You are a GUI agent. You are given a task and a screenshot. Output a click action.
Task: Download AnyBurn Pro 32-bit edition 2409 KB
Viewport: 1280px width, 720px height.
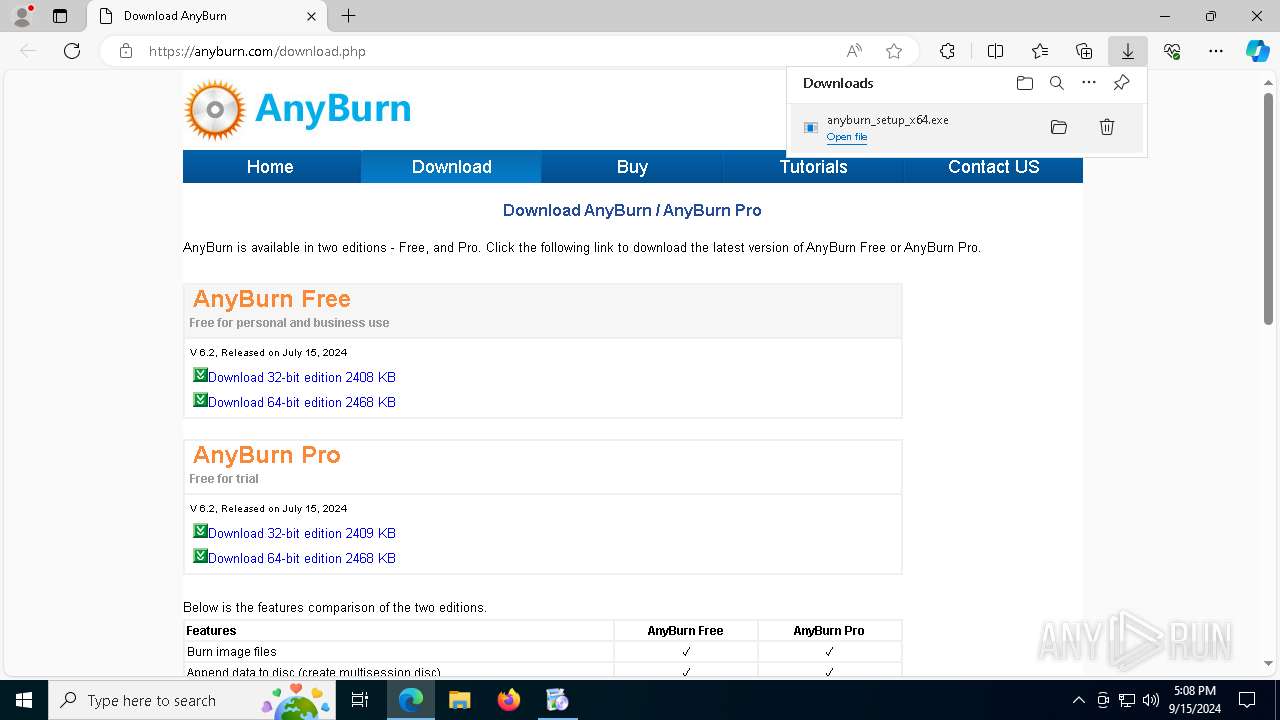click(x=302, y=533)
